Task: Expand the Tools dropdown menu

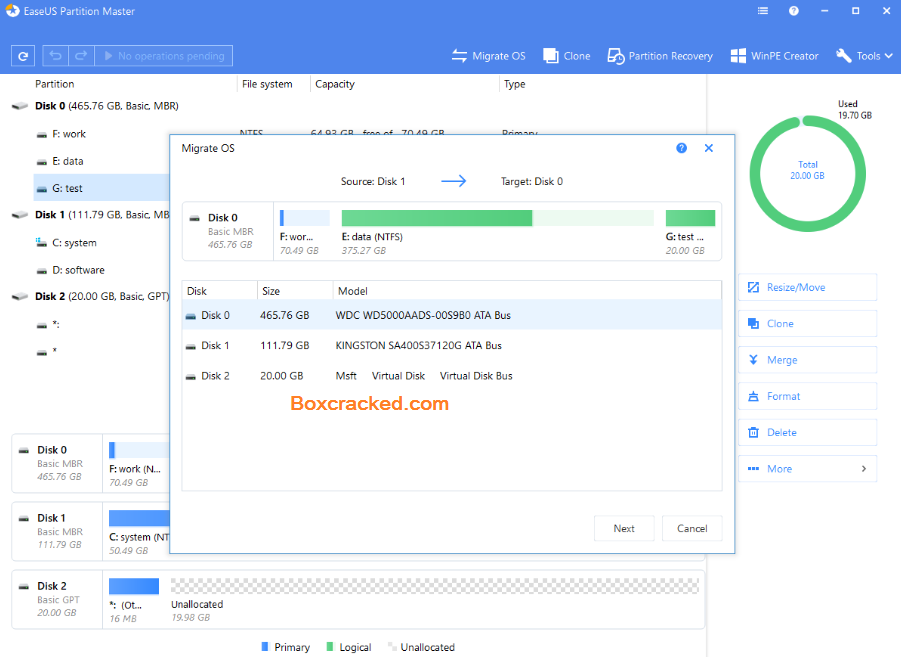Action: [x=865, y=56]
